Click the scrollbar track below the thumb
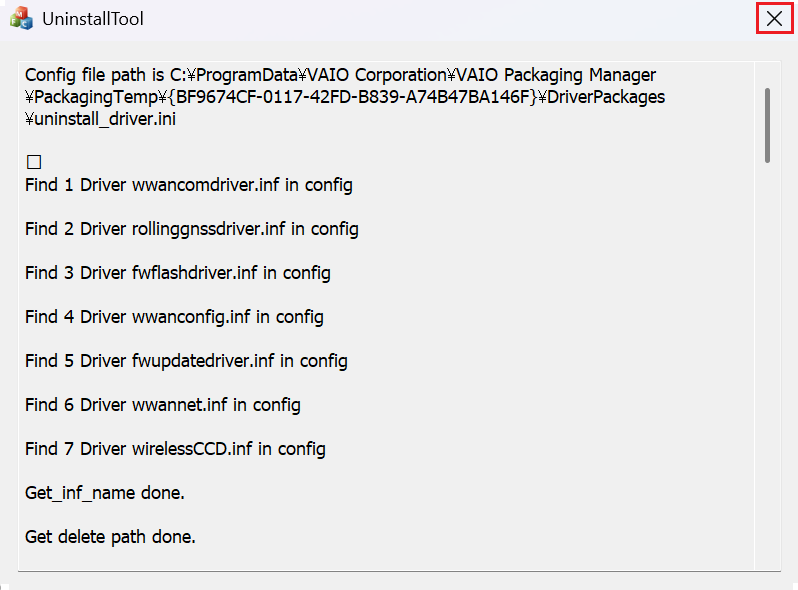The height and width of the screenshot is (590, 798). (767, 367)
